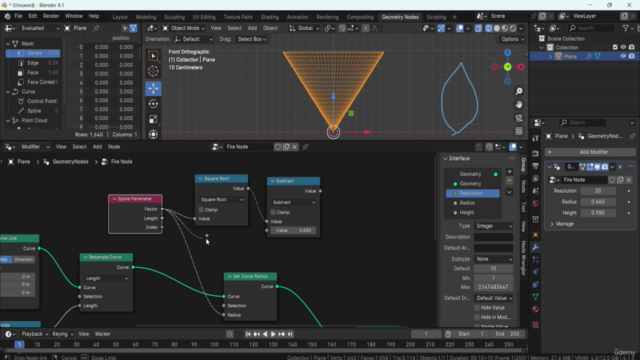The height and width of the screenshot is (360, 640).
Task: Open the Type Integer dropdown
Action: [x=493, y=226]
